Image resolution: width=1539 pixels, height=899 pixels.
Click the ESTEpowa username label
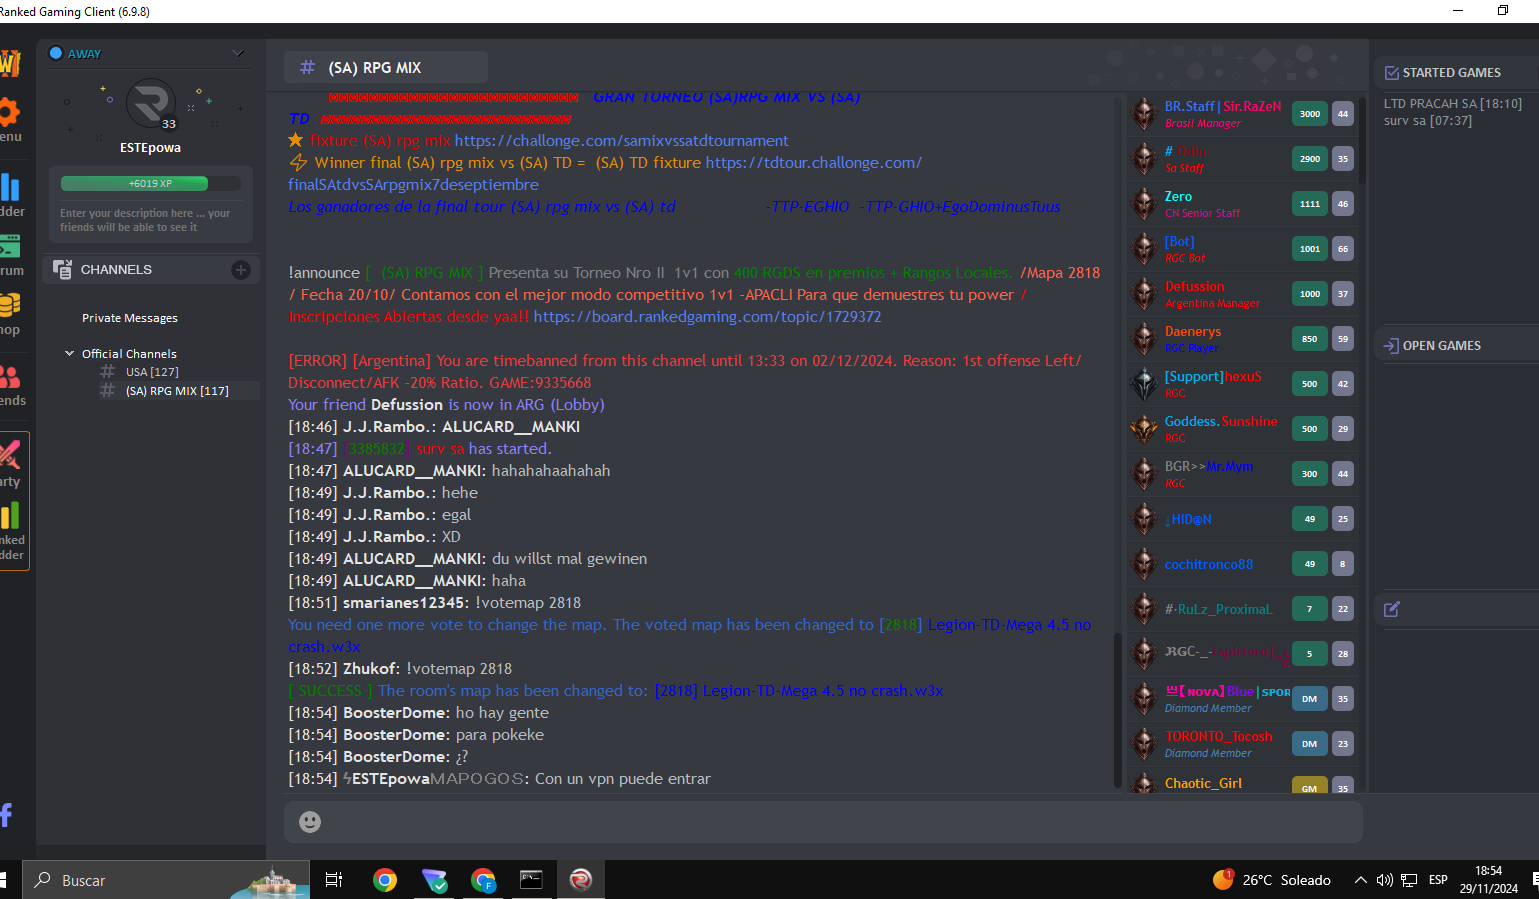click(x=150, y=148)
